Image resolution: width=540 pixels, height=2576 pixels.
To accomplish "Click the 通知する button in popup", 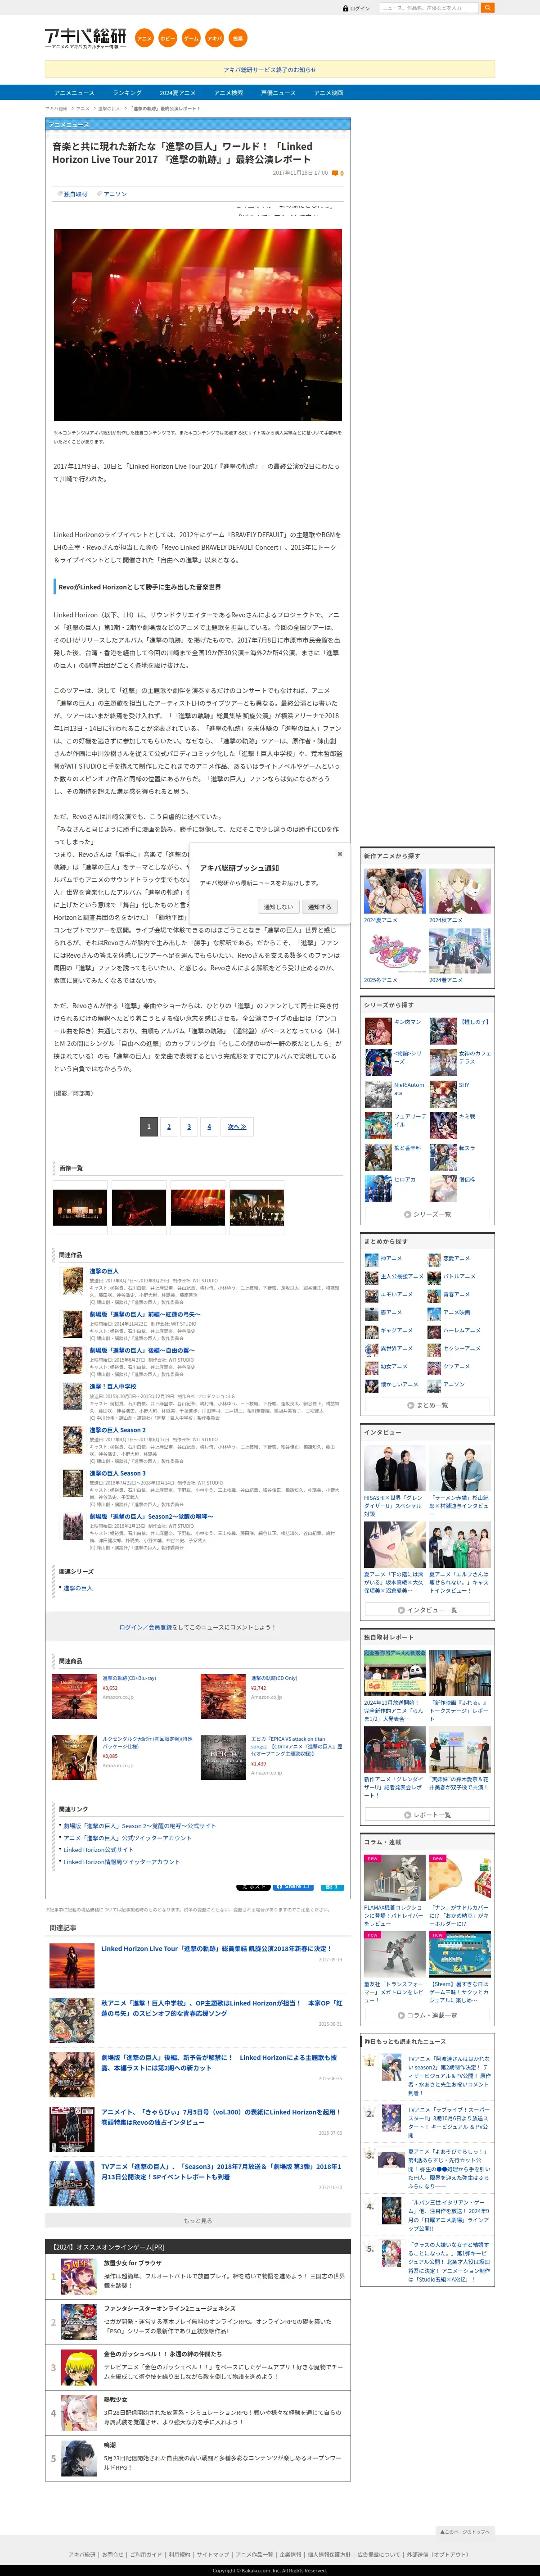I will point(319,907).
